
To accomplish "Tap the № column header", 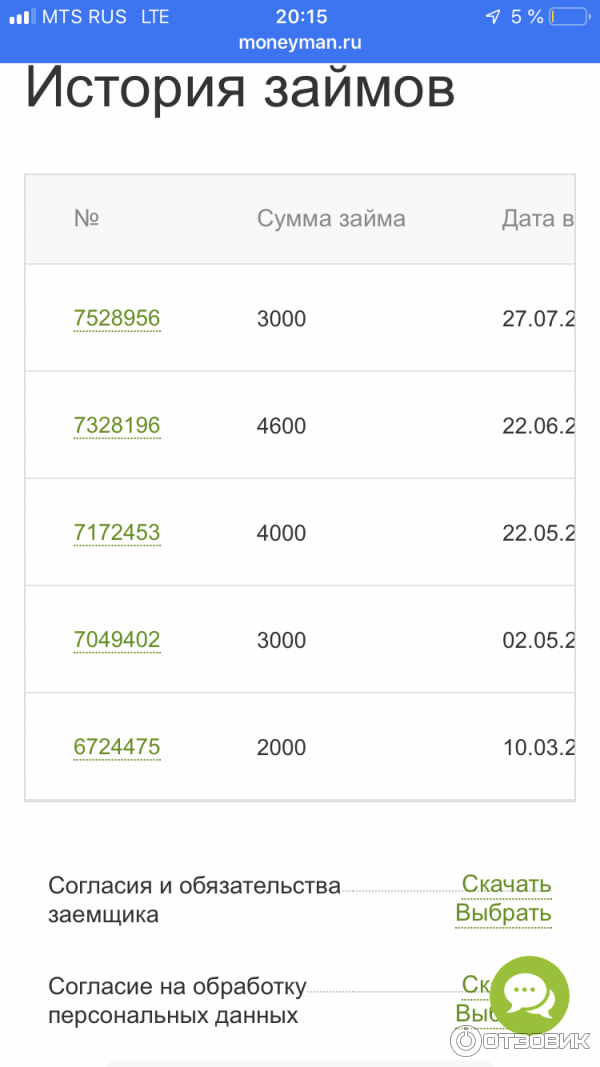I will pos(86,219).
